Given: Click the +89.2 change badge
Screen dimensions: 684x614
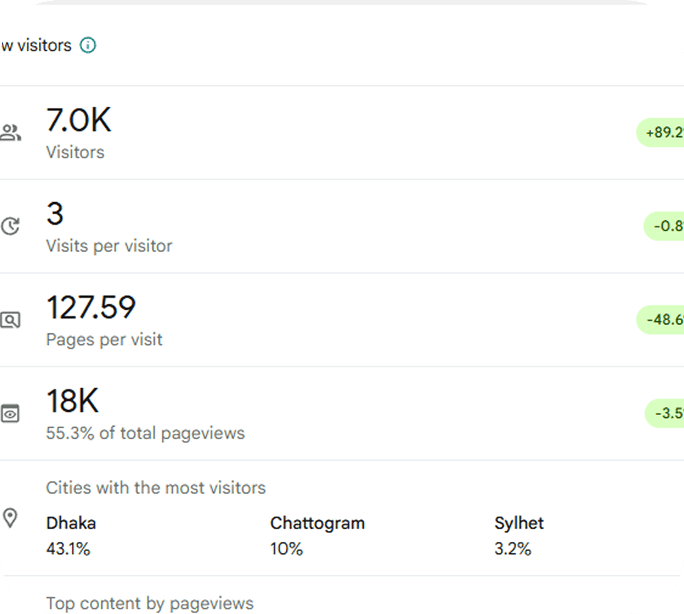Looking at the screenshot, I should click(660, 133).
